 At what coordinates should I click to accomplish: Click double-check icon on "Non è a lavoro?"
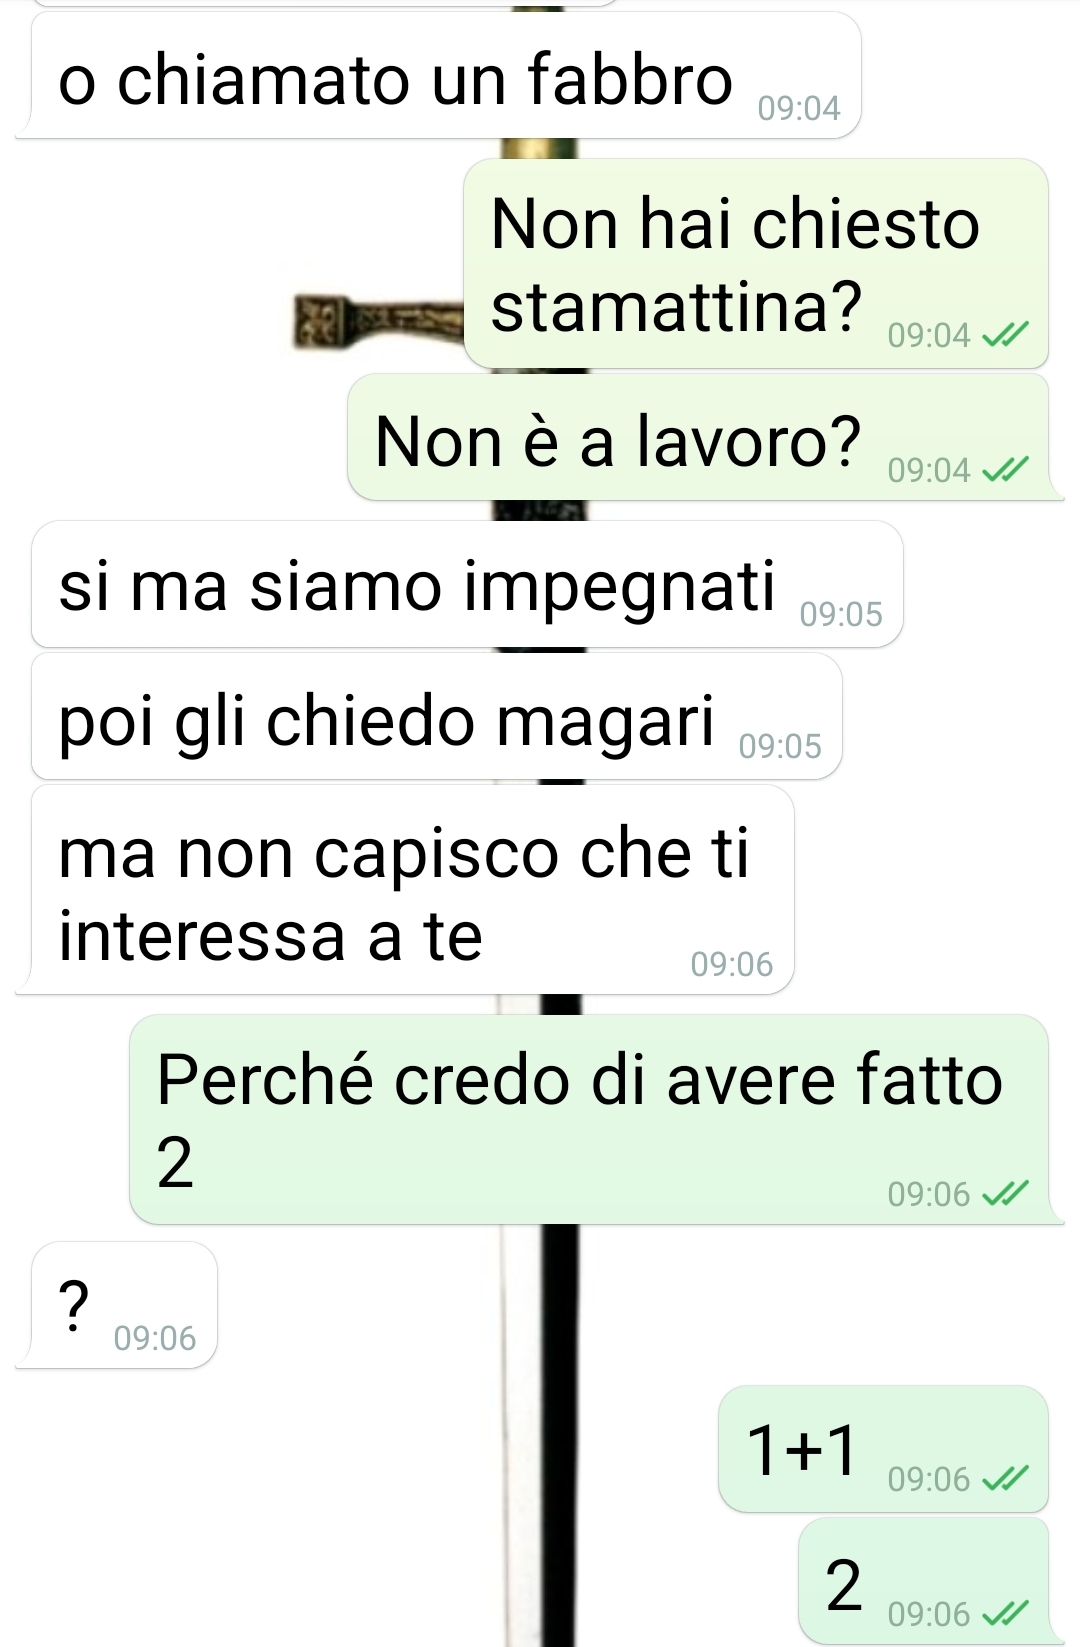click(1005, 470)
